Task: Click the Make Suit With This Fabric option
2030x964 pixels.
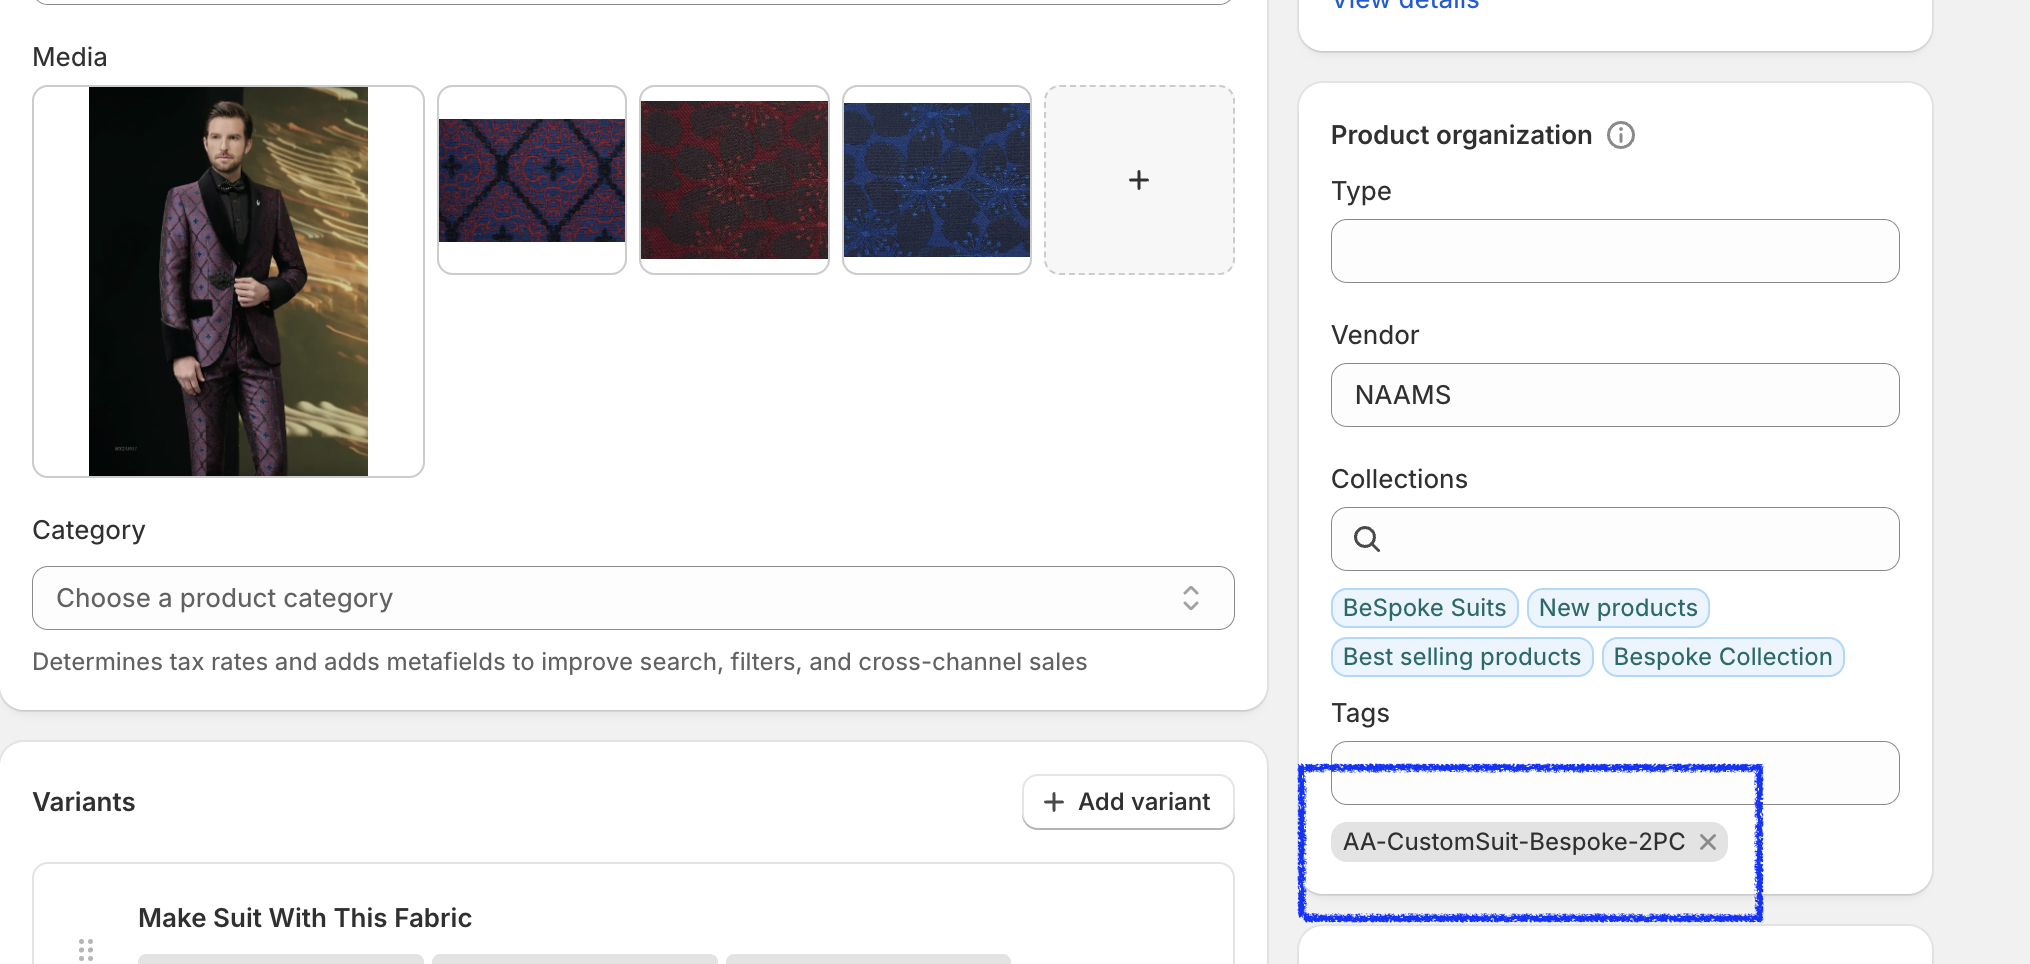Action: [305, 918]
